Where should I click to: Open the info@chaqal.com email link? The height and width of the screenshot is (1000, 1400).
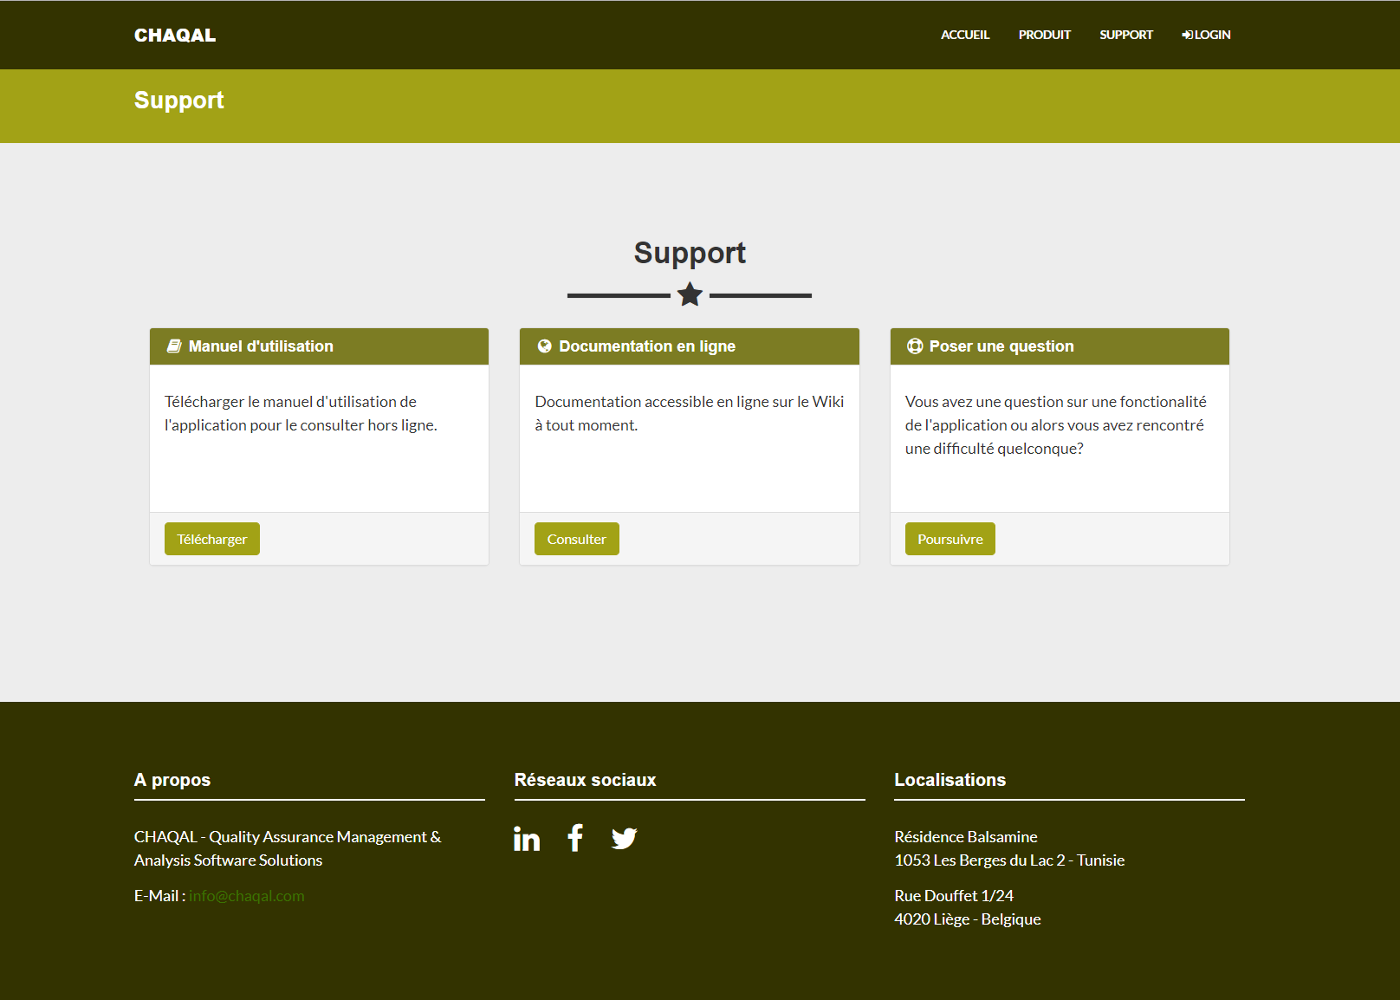pos(247,896)
